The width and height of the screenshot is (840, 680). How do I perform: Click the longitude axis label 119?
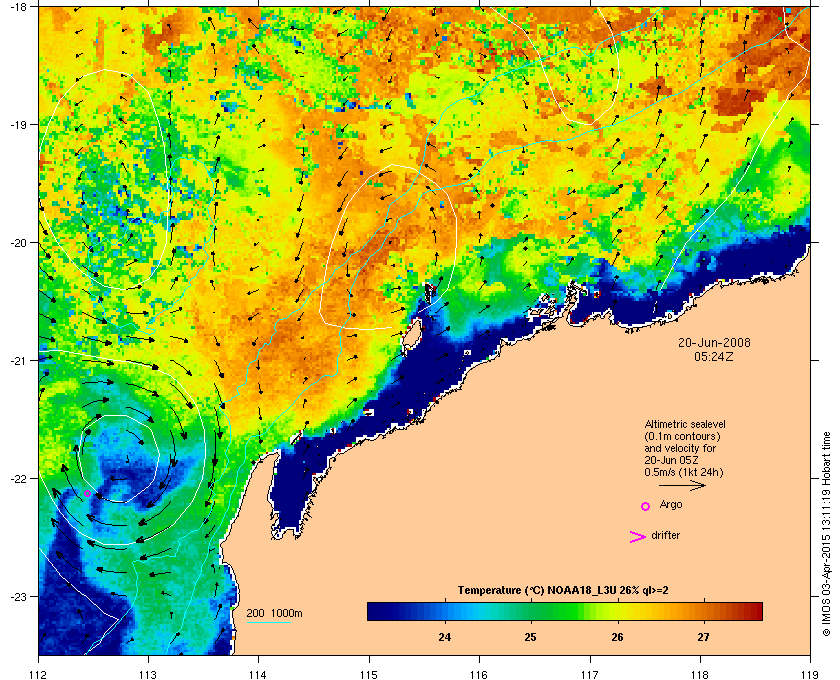[x=810, y=674]
